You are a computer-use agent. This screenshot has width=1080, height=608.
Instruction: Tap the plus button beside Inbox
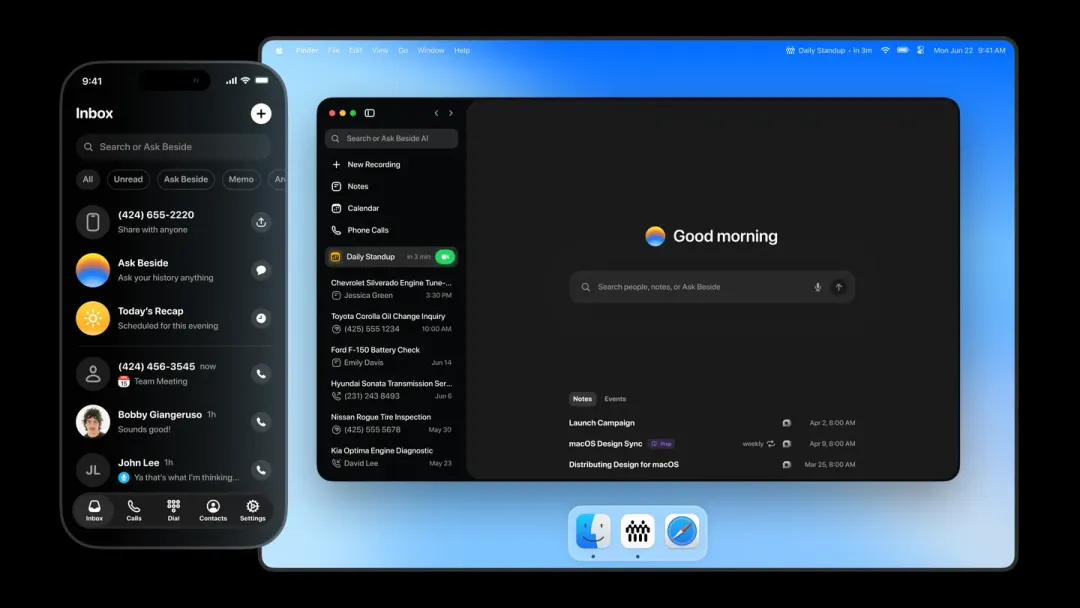point(261,114)
